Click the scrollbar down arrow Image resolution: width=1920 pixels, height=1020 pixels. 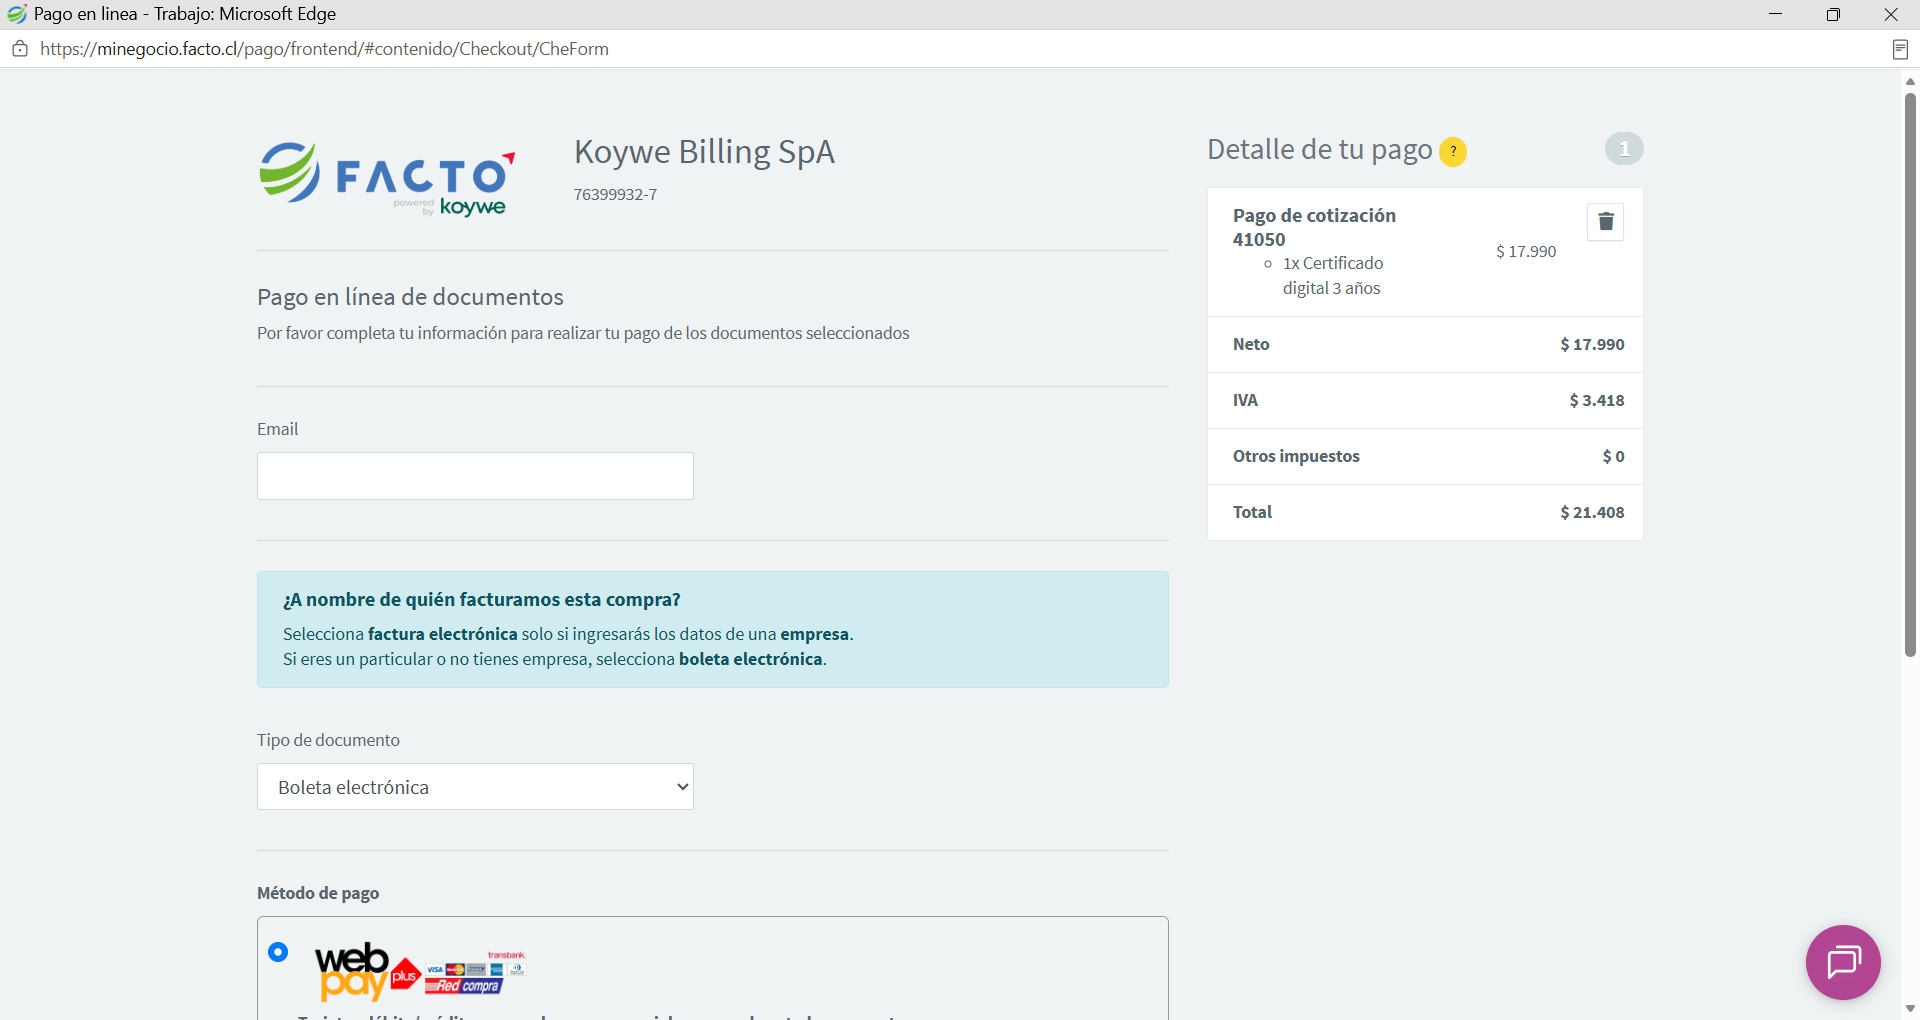click(1910, 1009)
